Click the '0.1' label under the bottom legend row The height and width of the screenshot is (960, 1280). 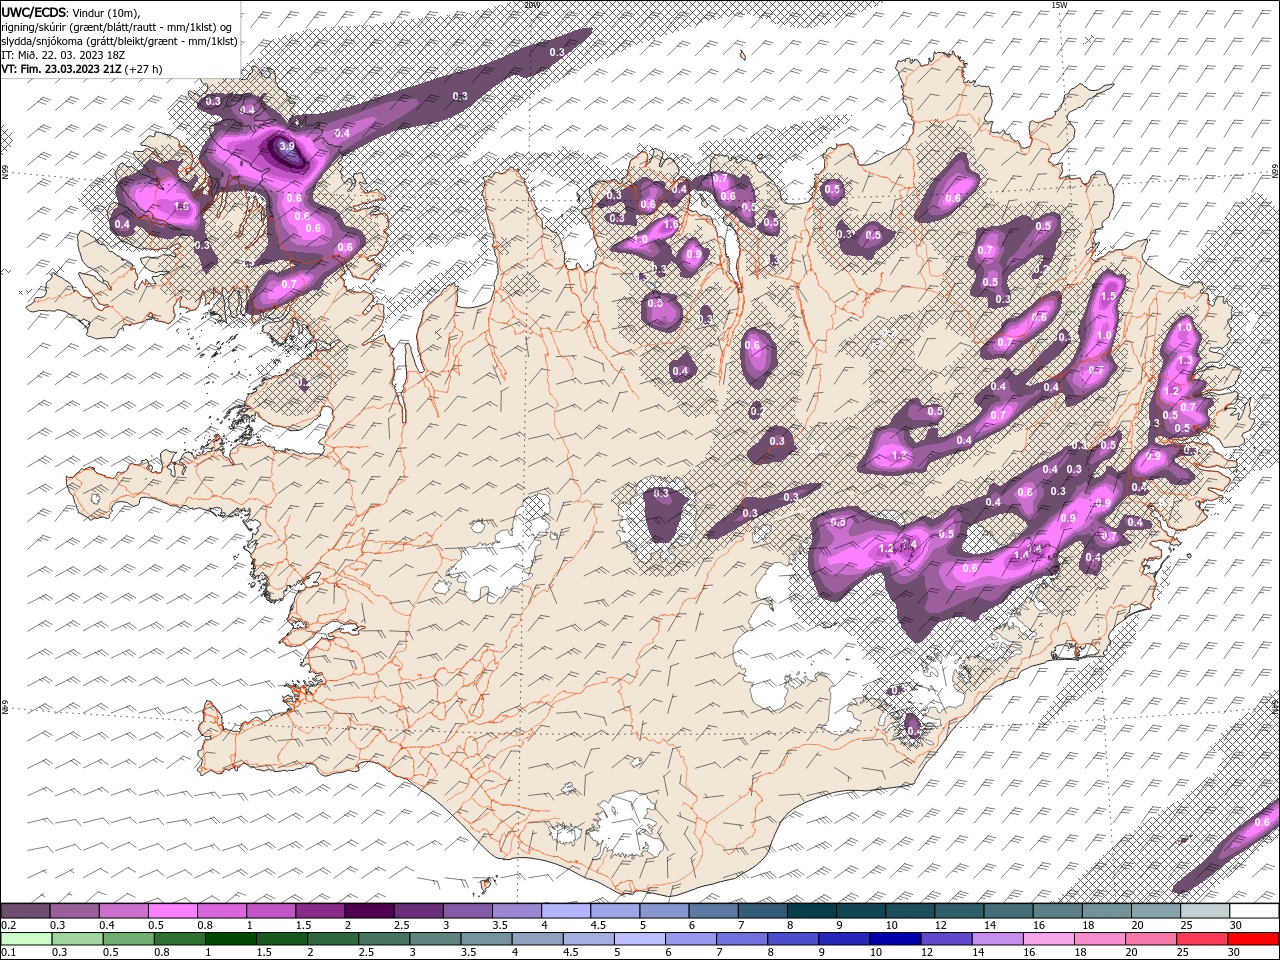point(8,953)
